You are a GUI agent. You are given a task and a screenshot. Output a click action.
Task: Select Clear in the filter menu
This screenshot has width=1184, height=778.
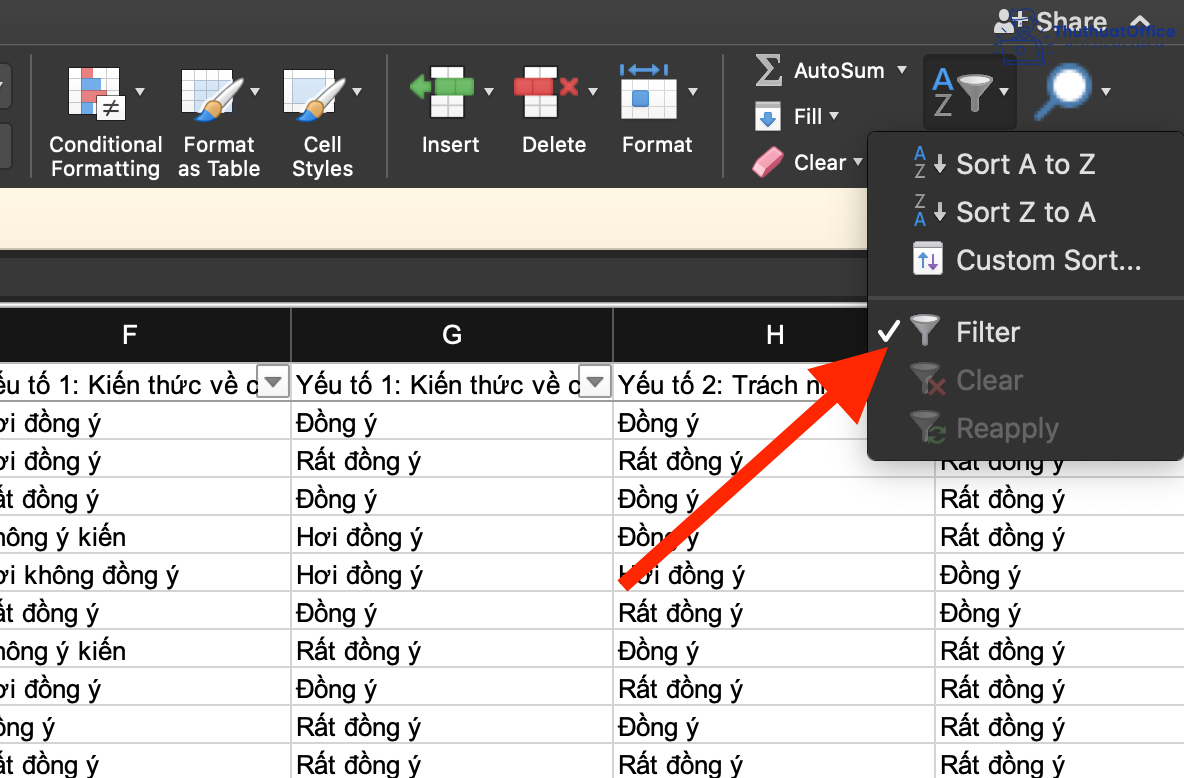[989, 380]
